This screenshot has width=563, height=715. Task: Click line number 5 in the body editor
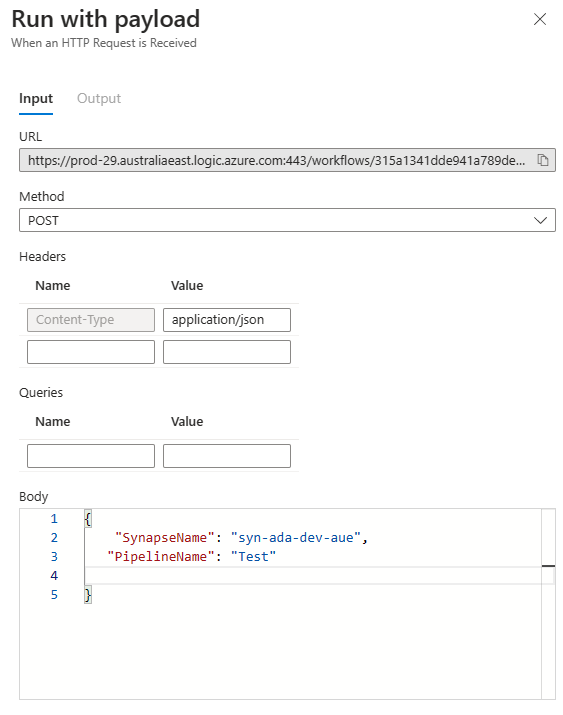coord(54,595)
